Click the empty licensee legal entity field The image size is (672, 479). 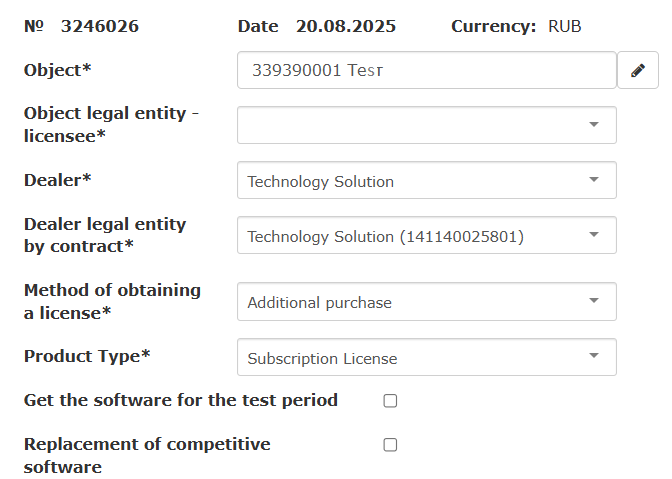[x=410, y=125]
